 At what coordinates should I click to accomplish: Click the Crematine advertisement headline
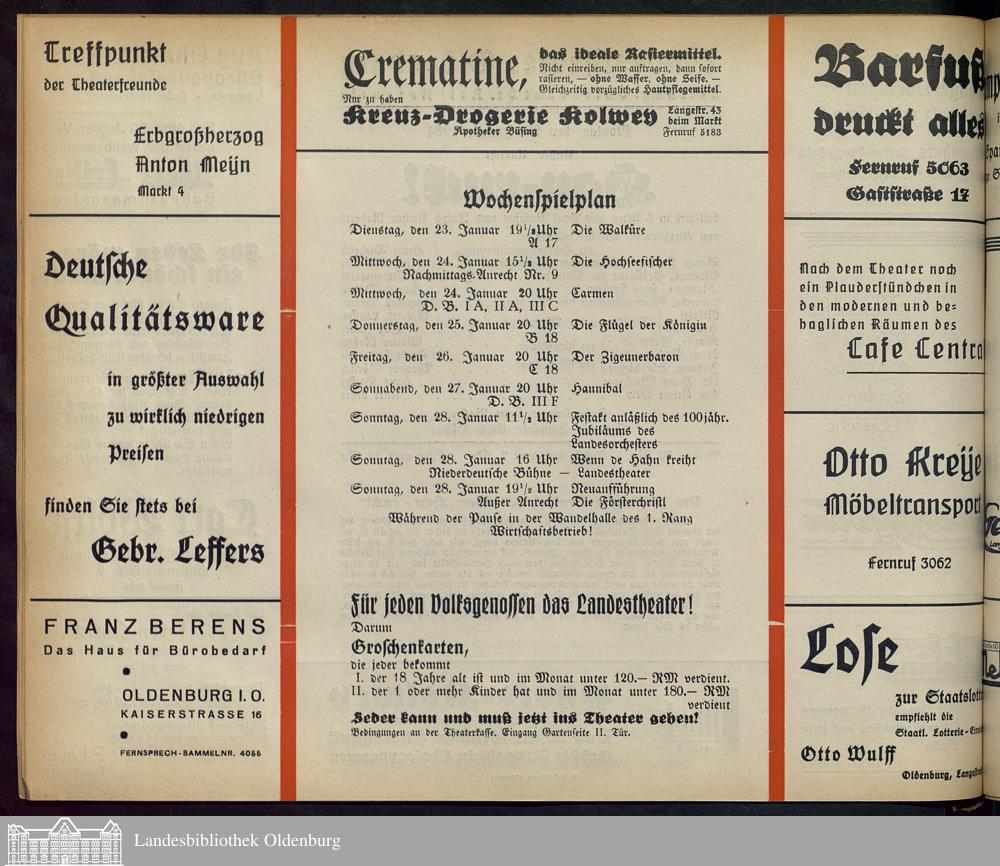tap(435, 69)
